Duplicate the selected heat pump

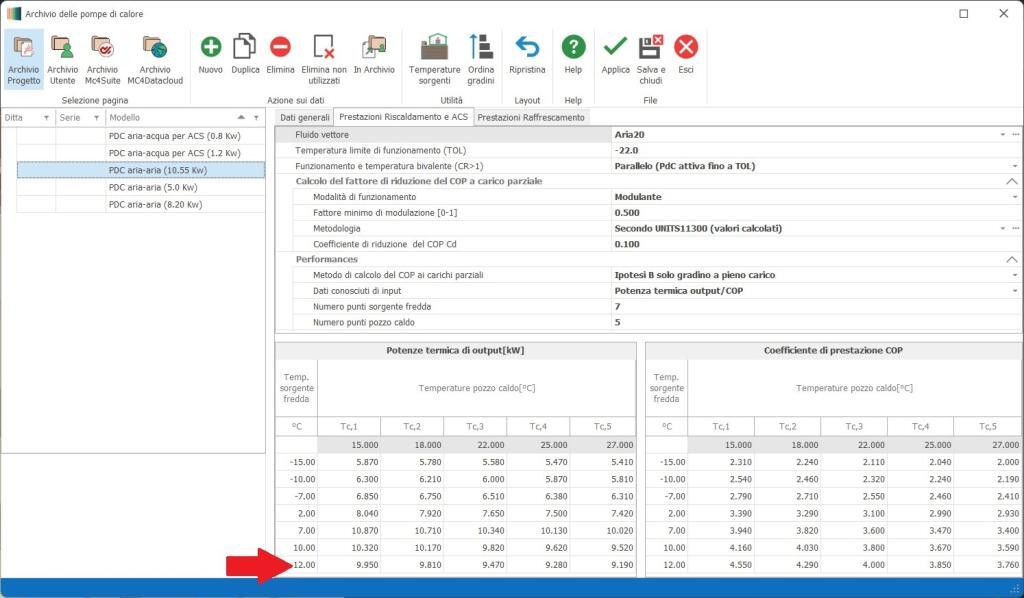245,55
